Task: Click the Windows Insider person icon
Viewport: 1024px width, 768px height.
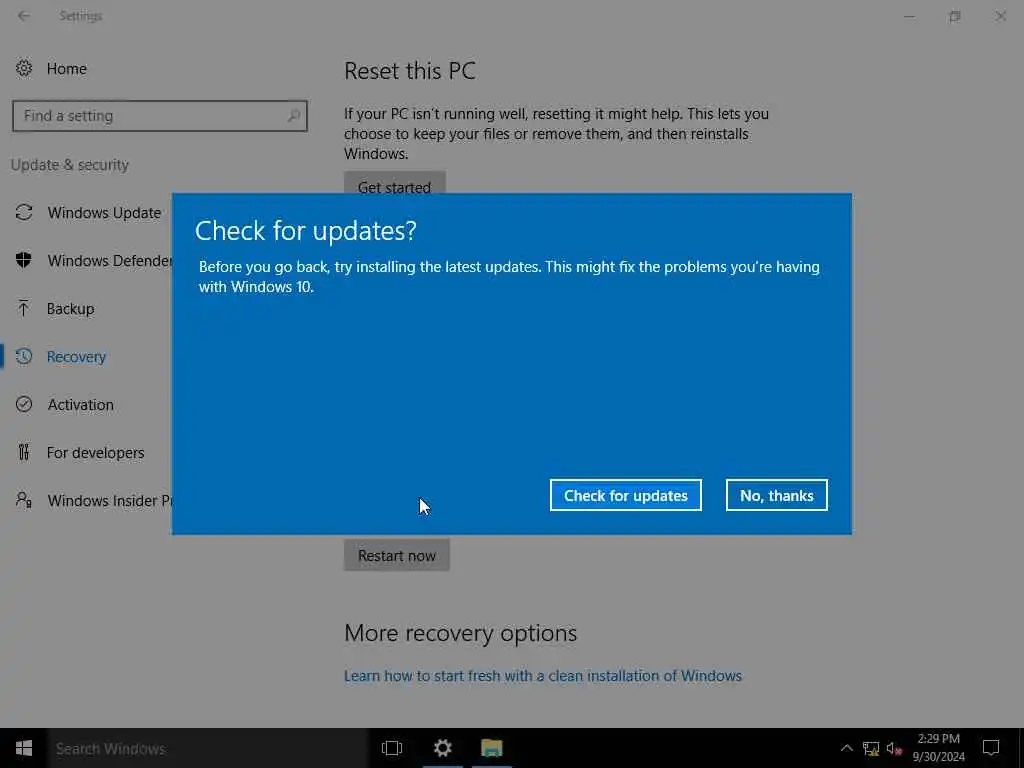Action: [24, 500]
